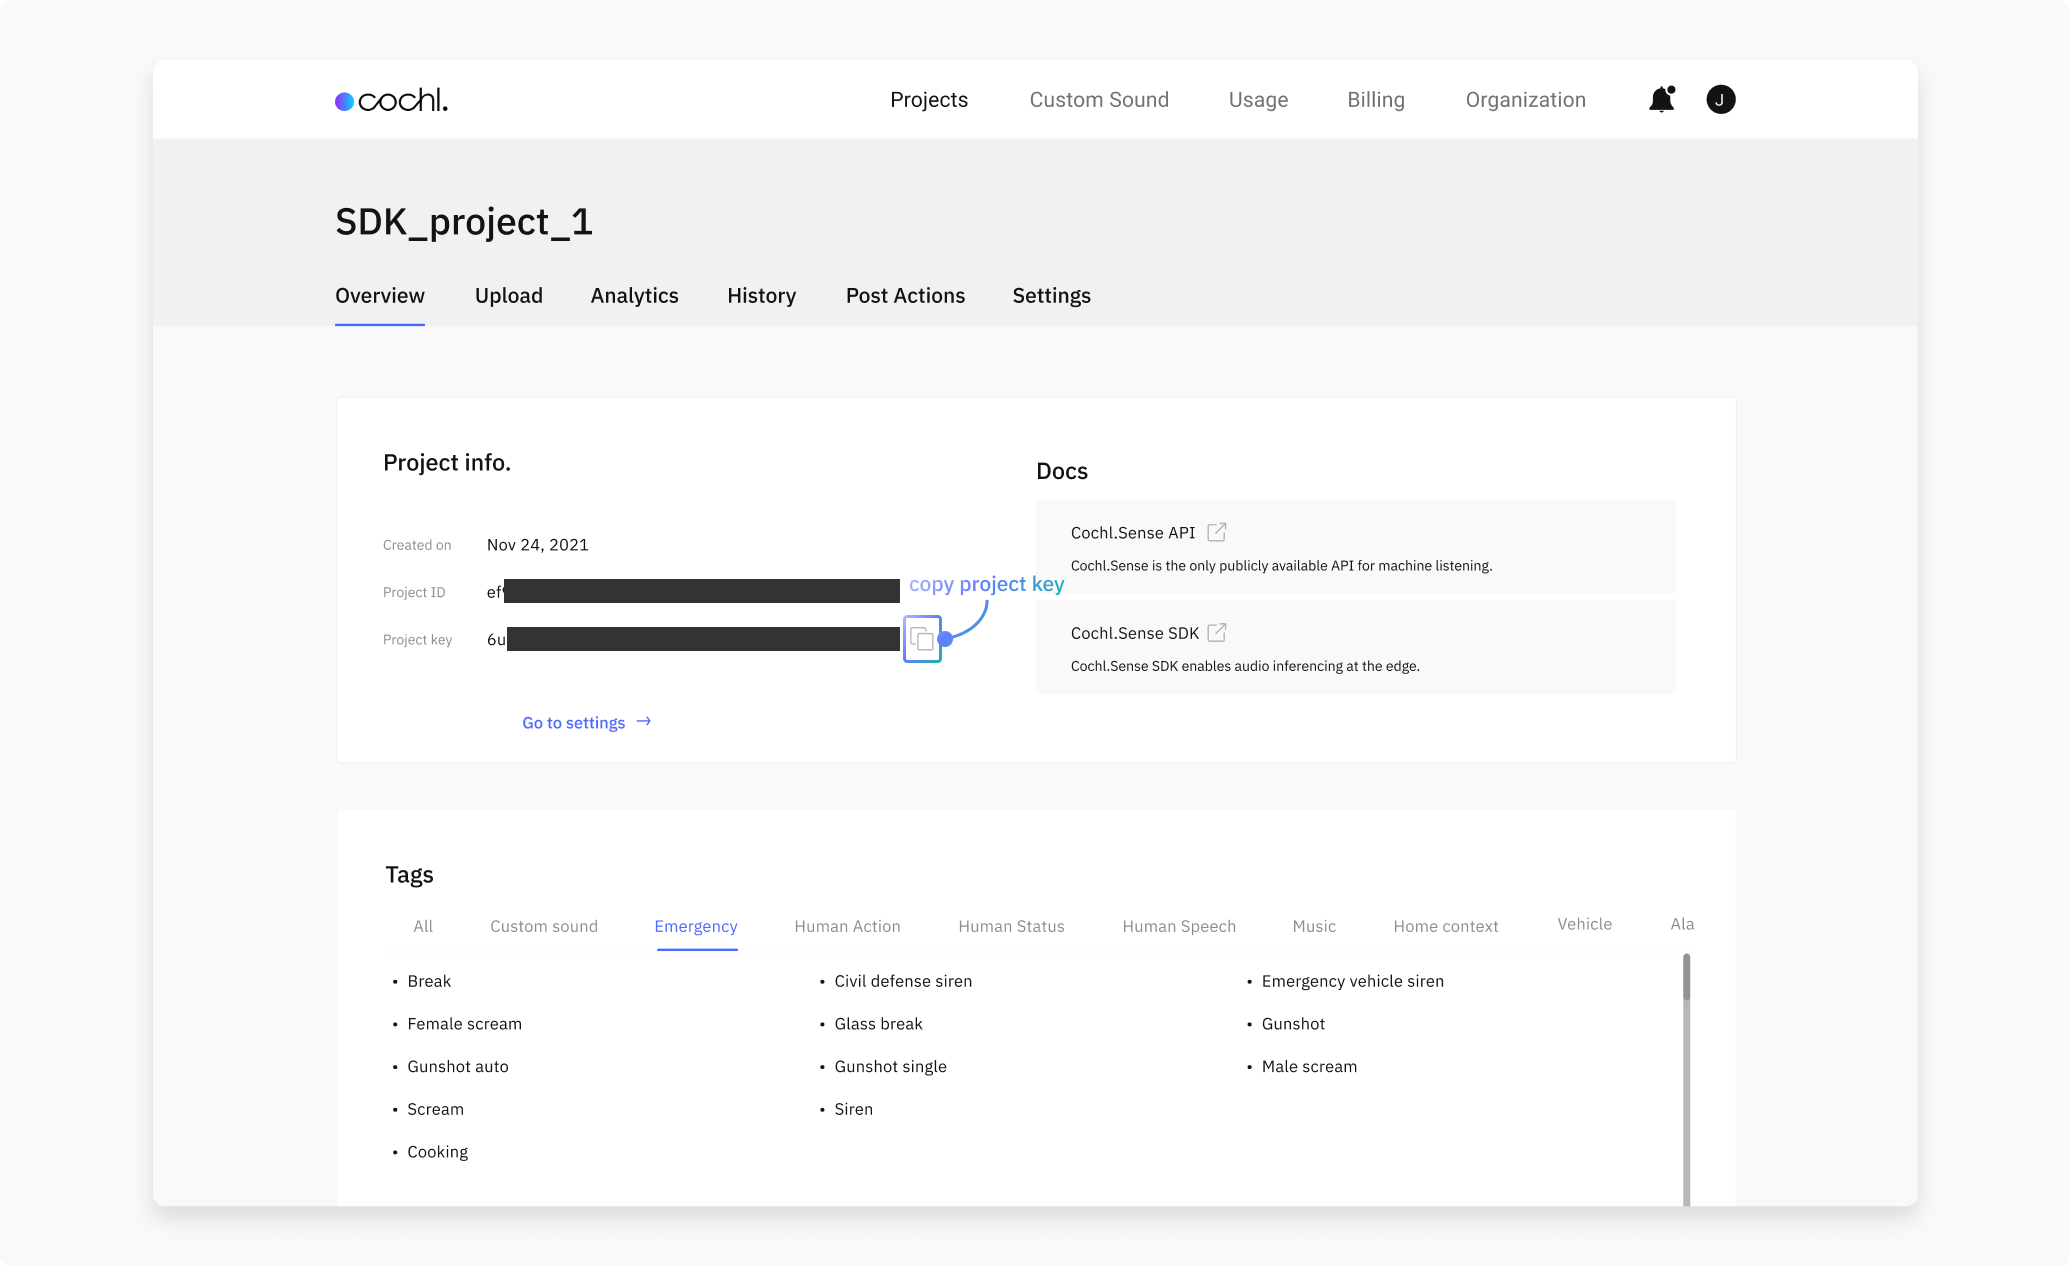Select the Overview tab
Viewport: 2070px width, 1267px height.
click(380, 296)
